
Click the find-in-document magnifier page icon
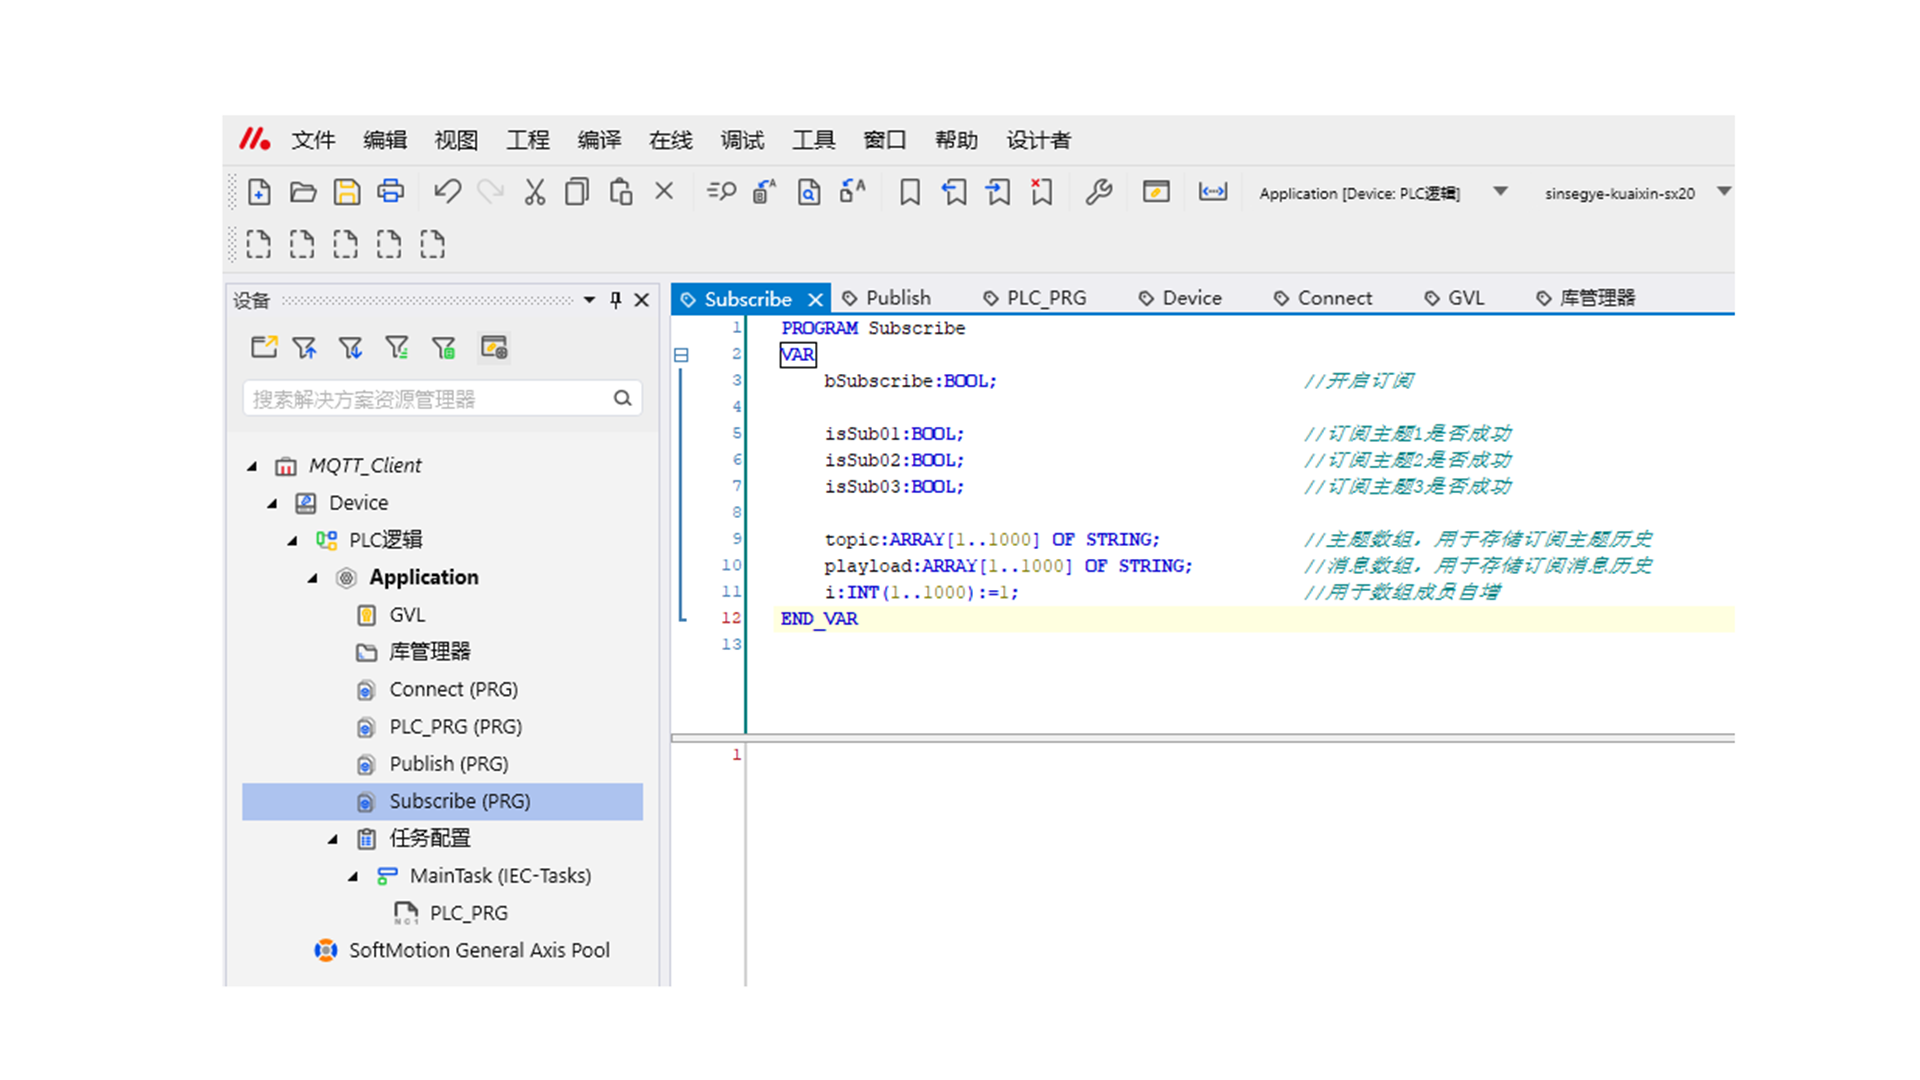(809, 192)
